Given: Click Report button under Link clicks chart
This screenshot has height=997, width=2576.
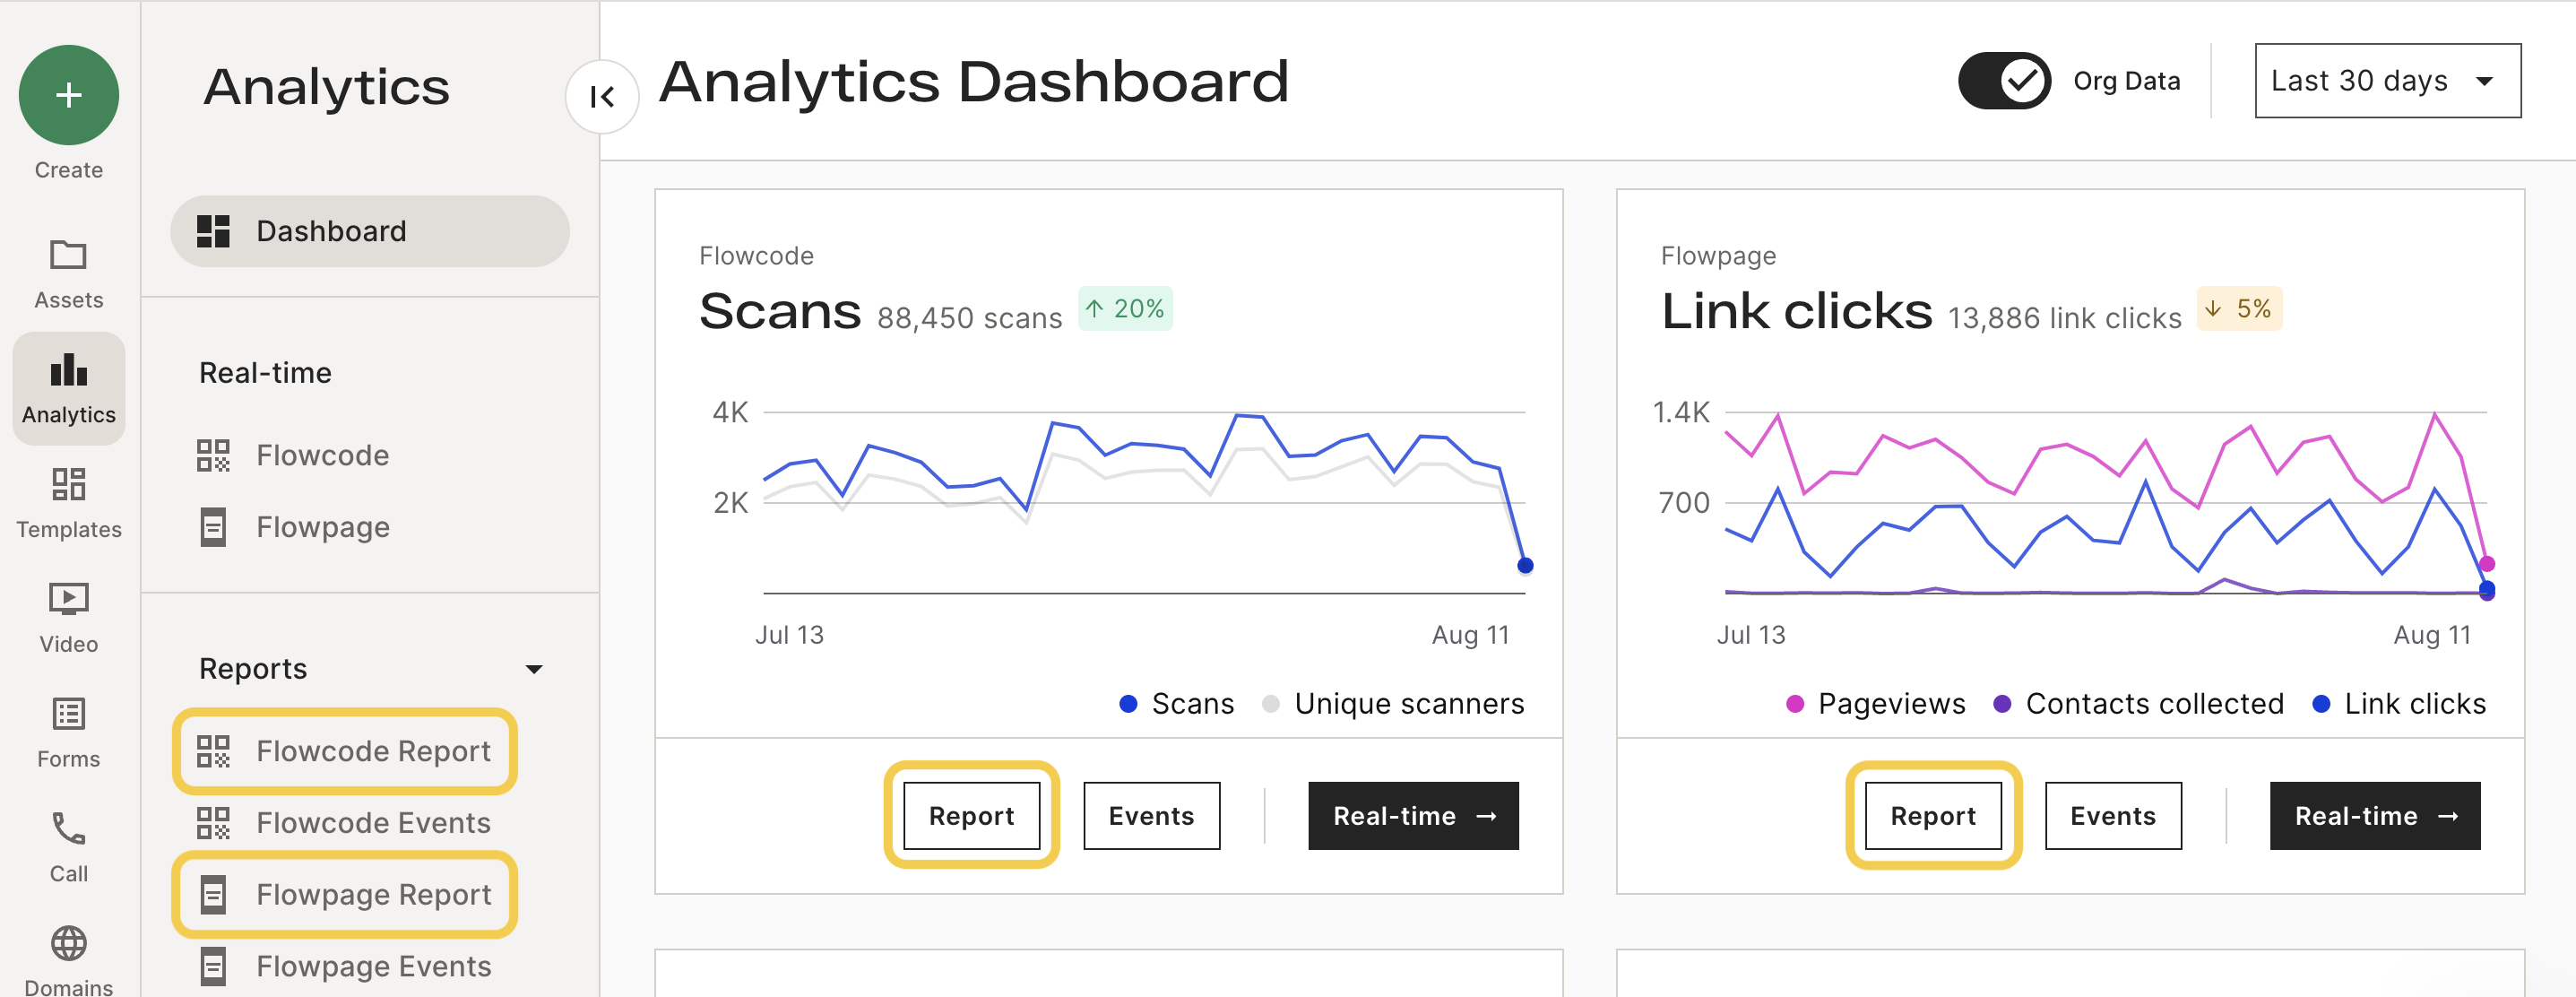Looking at the screenshot, I should click(x=1933, y=816).
